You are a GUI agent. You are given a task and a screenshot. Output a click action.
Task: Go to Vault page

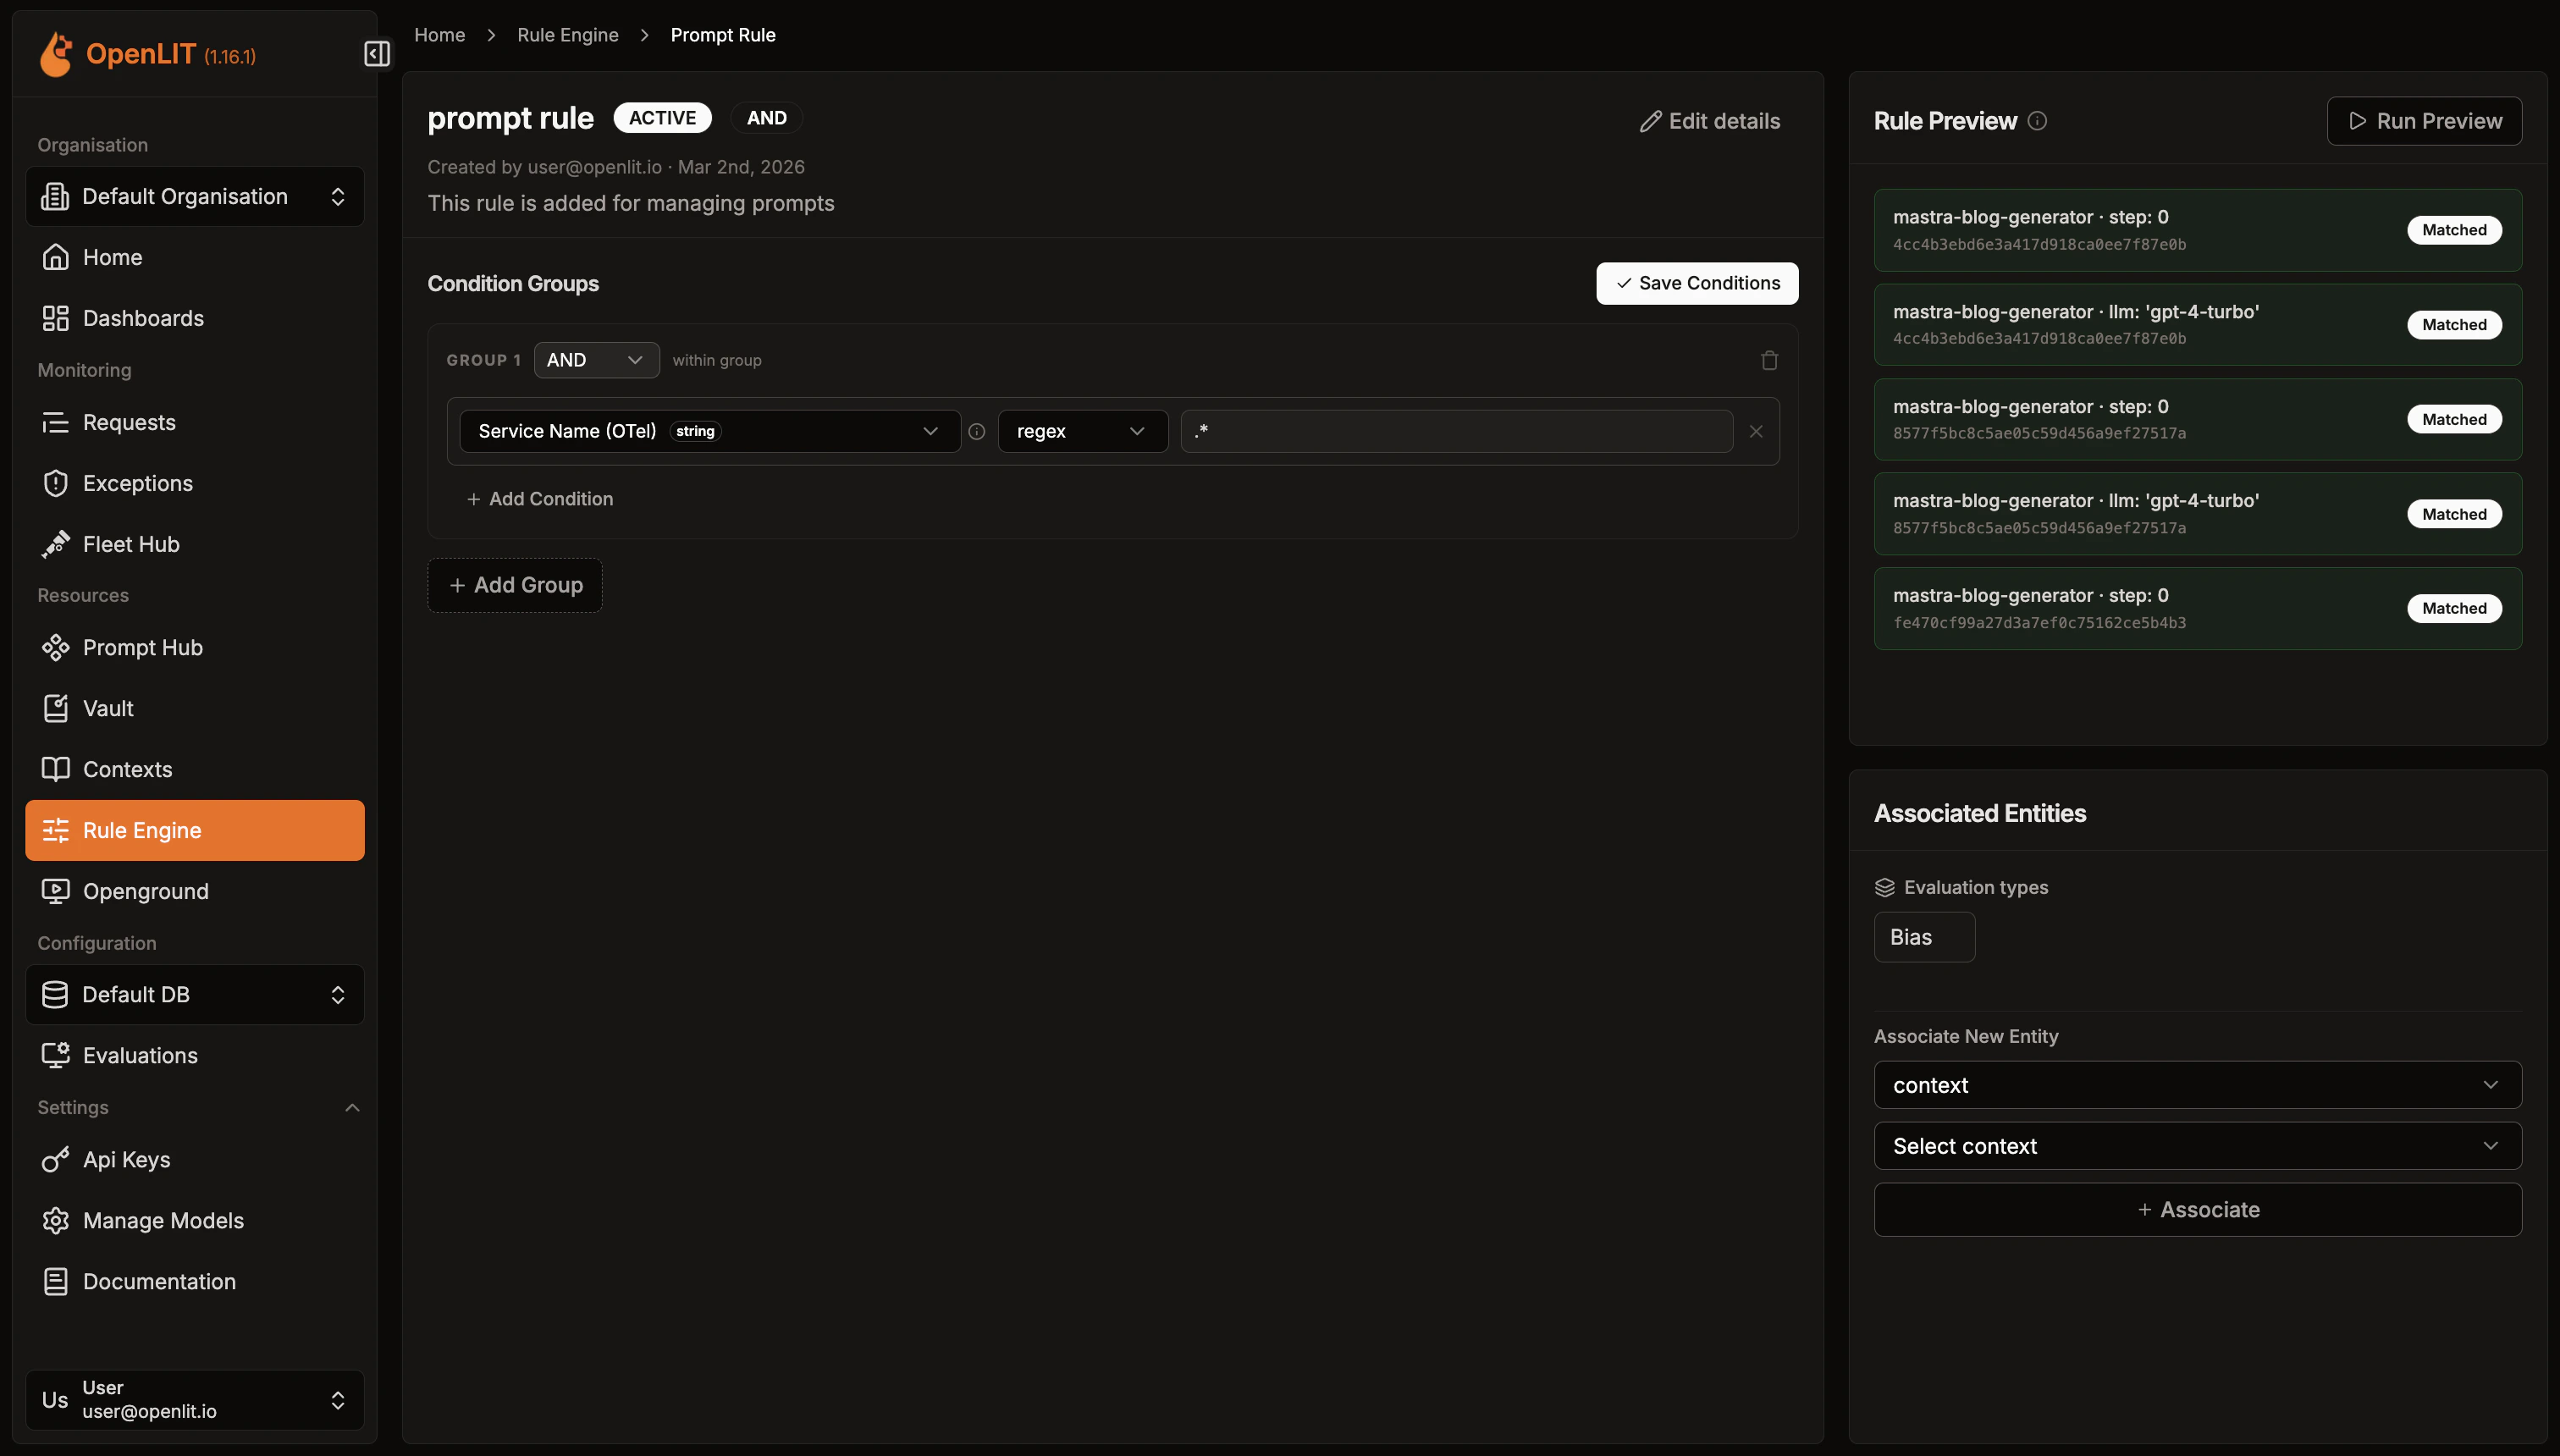coord(108,708)
